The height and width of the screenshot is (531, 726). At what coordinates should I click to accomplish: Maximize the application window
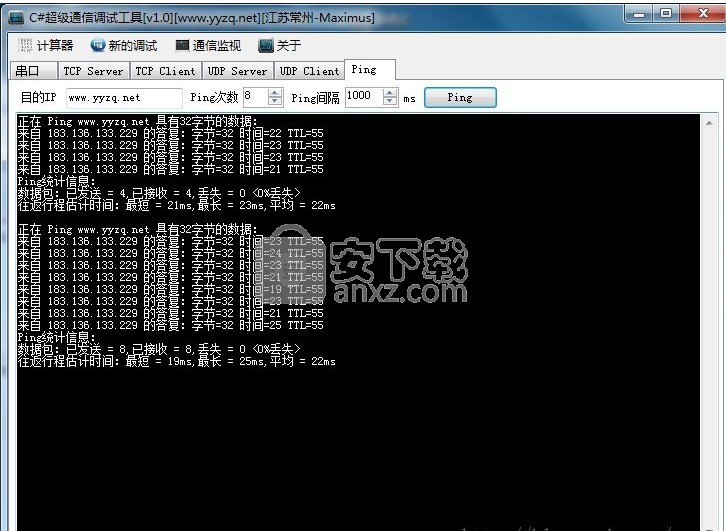(666, 14)
